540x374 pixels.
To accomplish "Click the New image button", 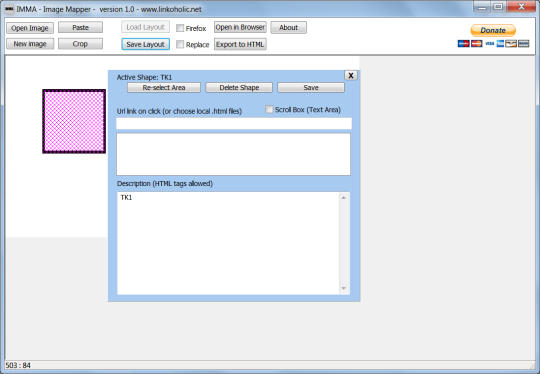I will coord(30,44).
